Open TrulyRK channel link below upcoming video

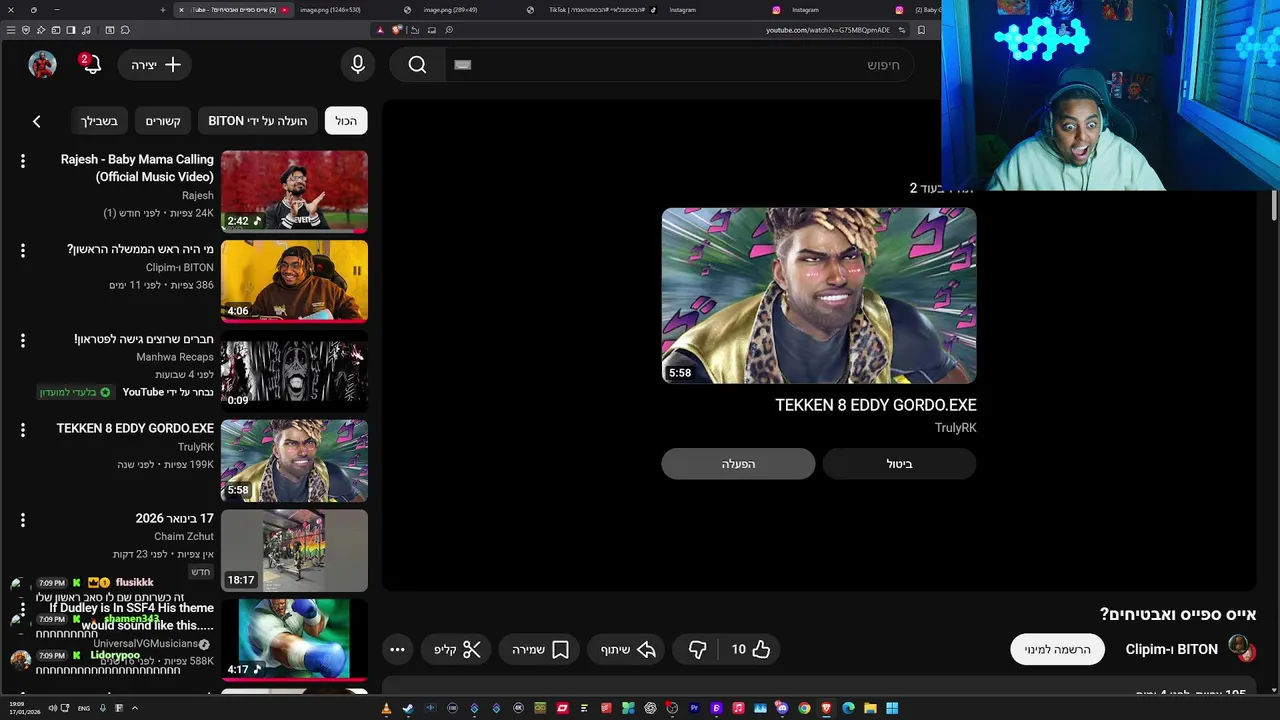[955, 428]
